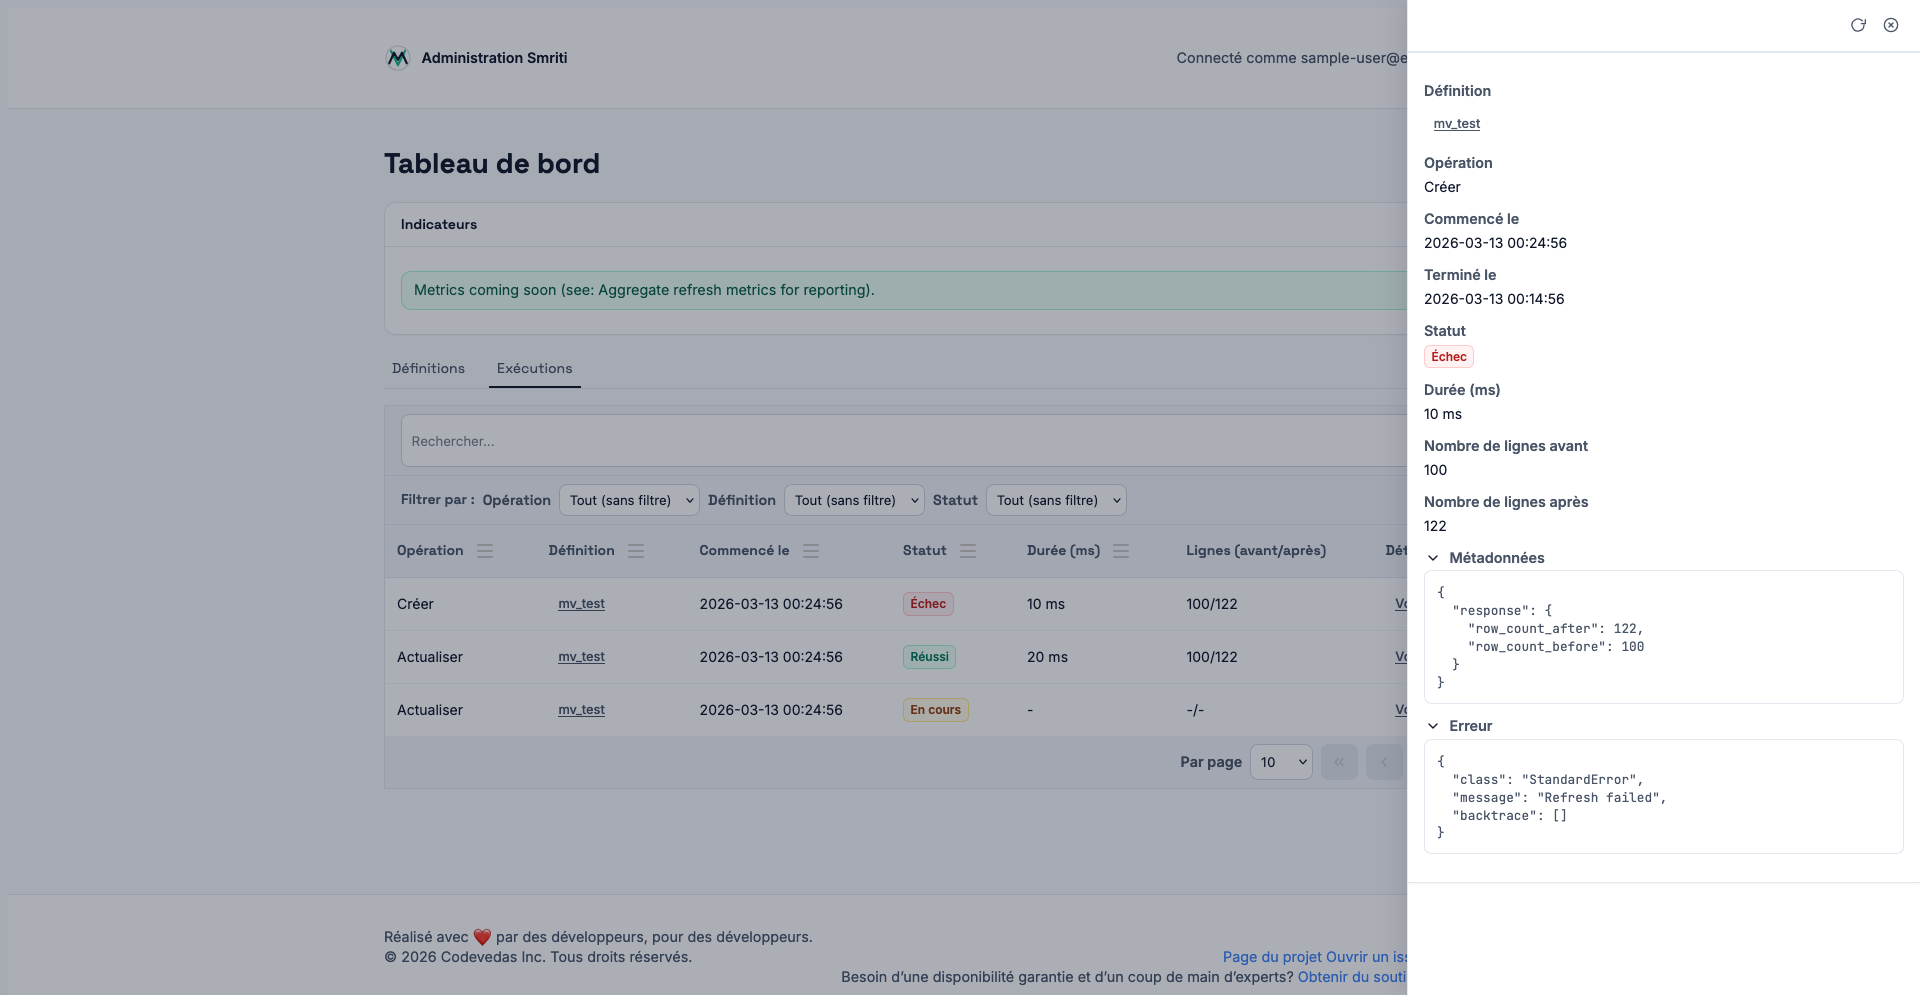Switch to the Définitions tab

(x=428, y=368)
